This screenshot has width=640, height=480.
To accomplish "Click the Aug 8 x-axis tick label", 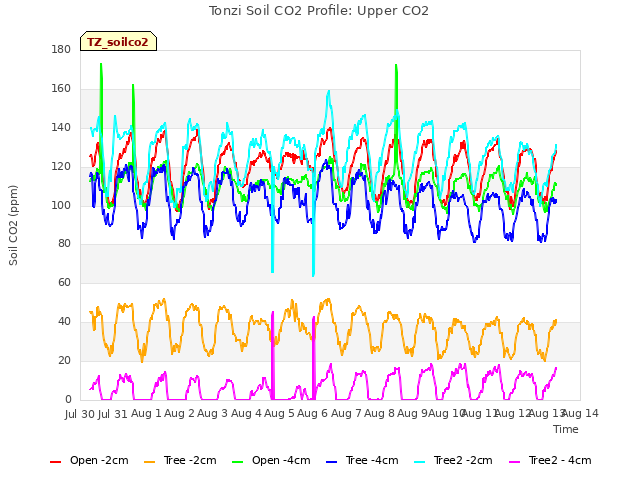I will (x=379, y=414).
